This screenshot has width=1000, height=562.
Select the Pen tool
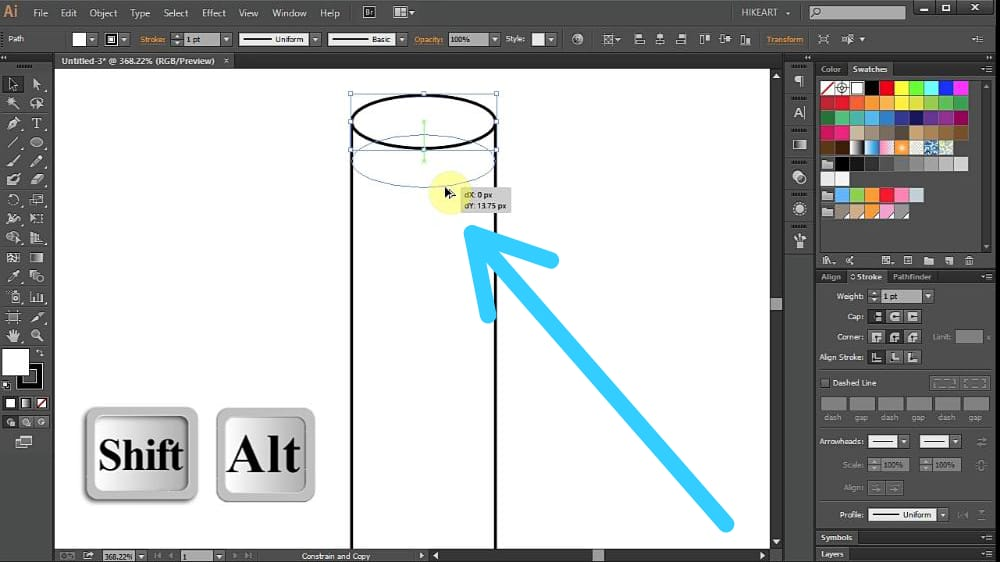coord(13,123)
